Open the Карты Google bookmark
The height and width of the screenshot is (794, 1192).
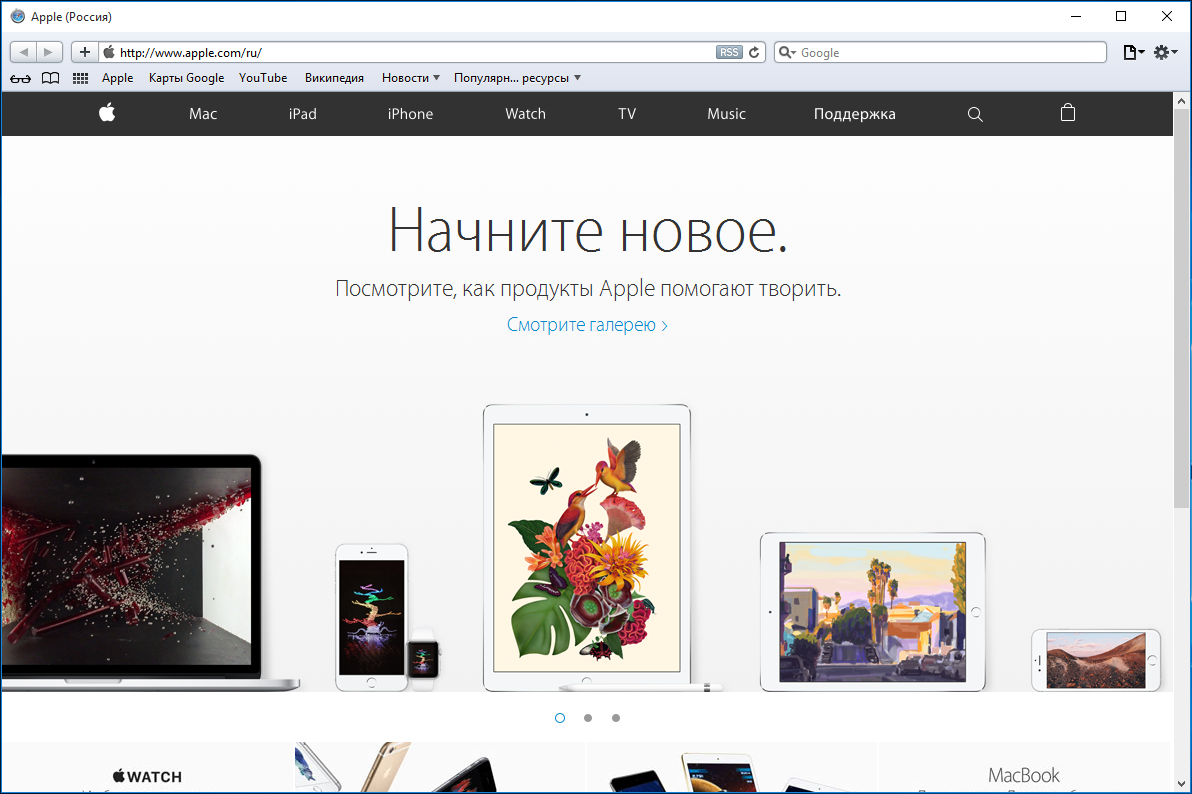point(186,78)
